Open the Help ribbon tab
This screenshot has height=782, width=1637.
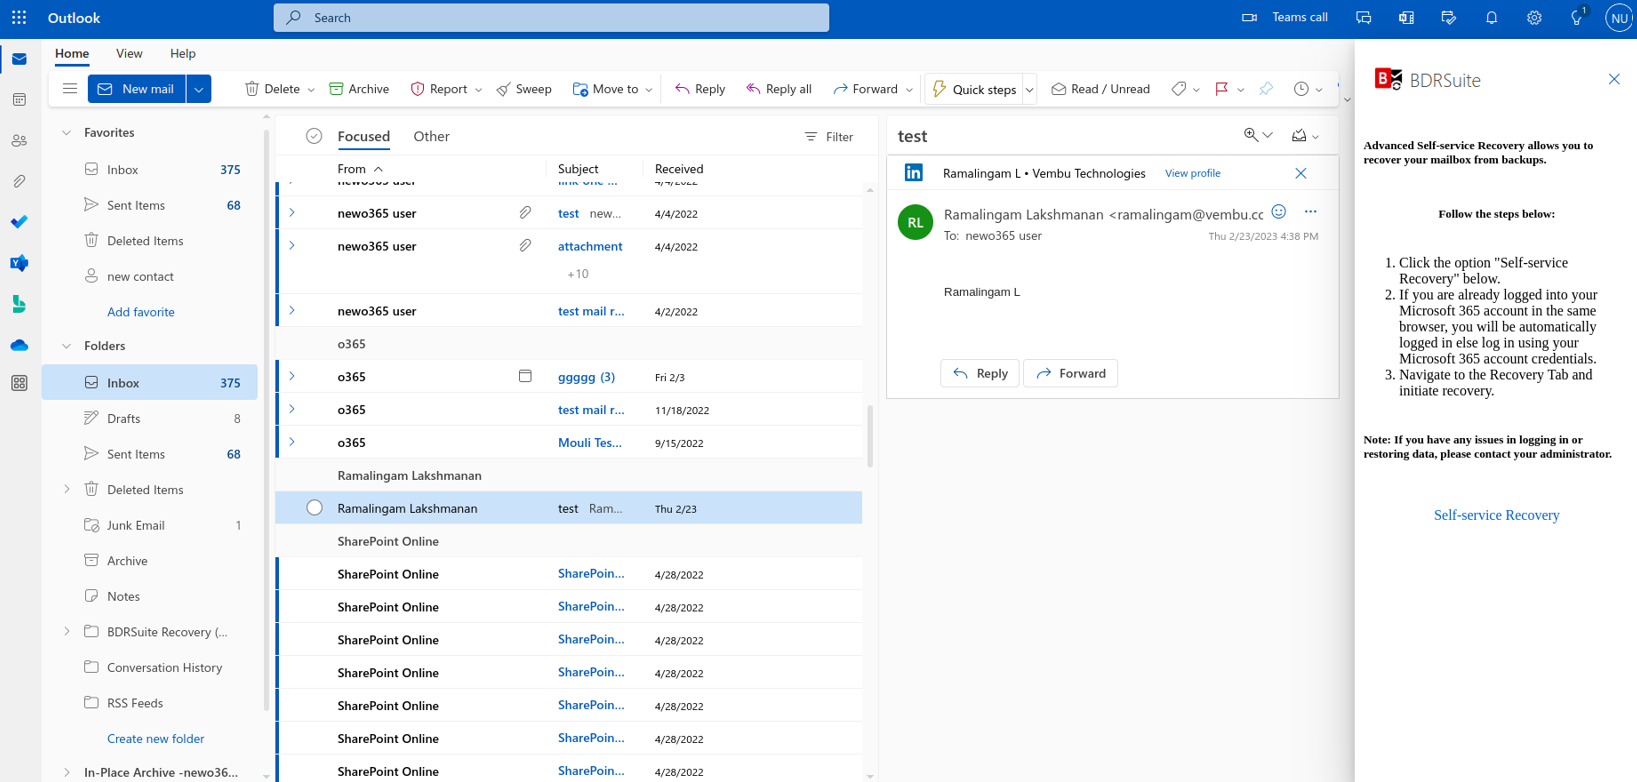tap(183, 53)
